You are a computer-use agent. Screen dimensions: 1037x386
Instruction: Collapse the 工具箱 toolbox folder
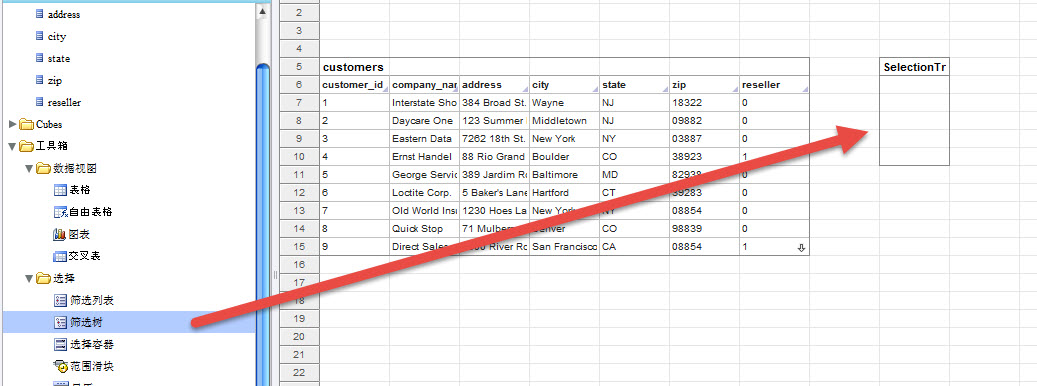(x=13, y=146)
